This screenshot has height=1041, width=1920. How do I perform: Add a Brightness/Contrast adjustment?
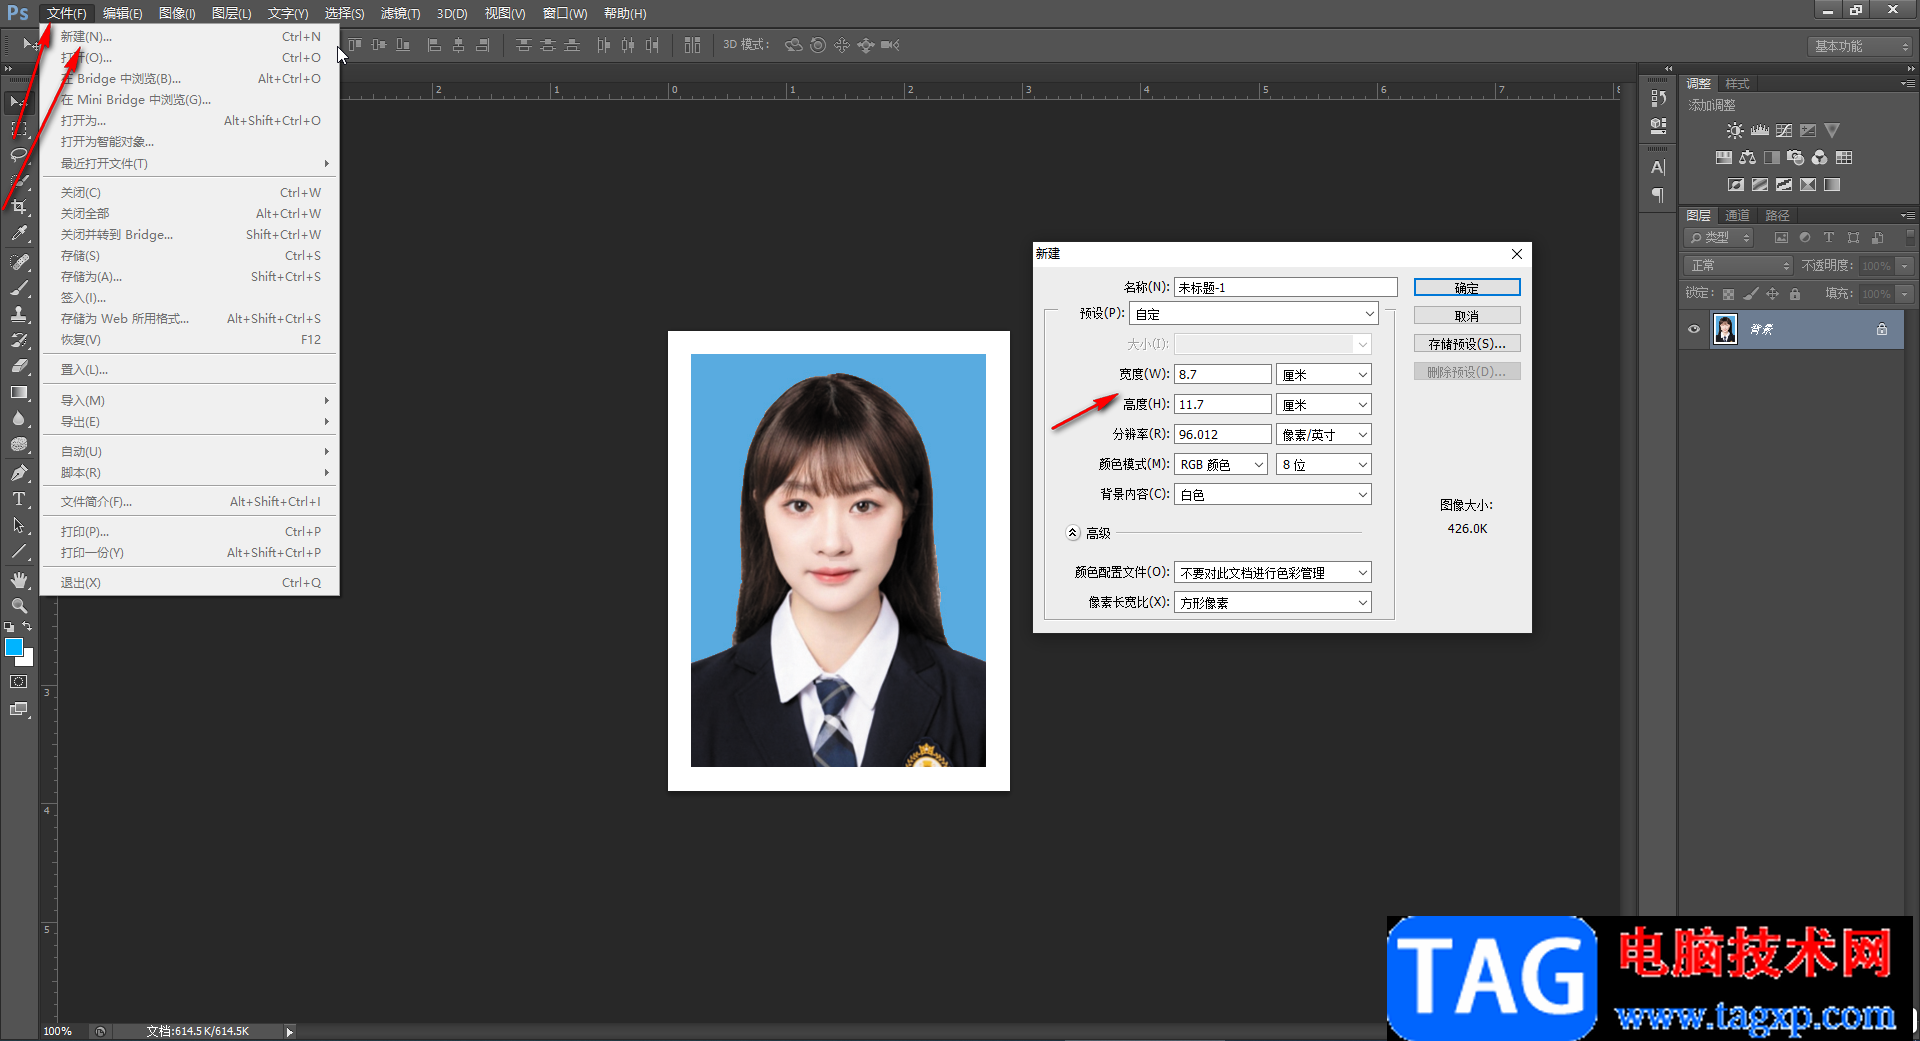[1735, 131]
